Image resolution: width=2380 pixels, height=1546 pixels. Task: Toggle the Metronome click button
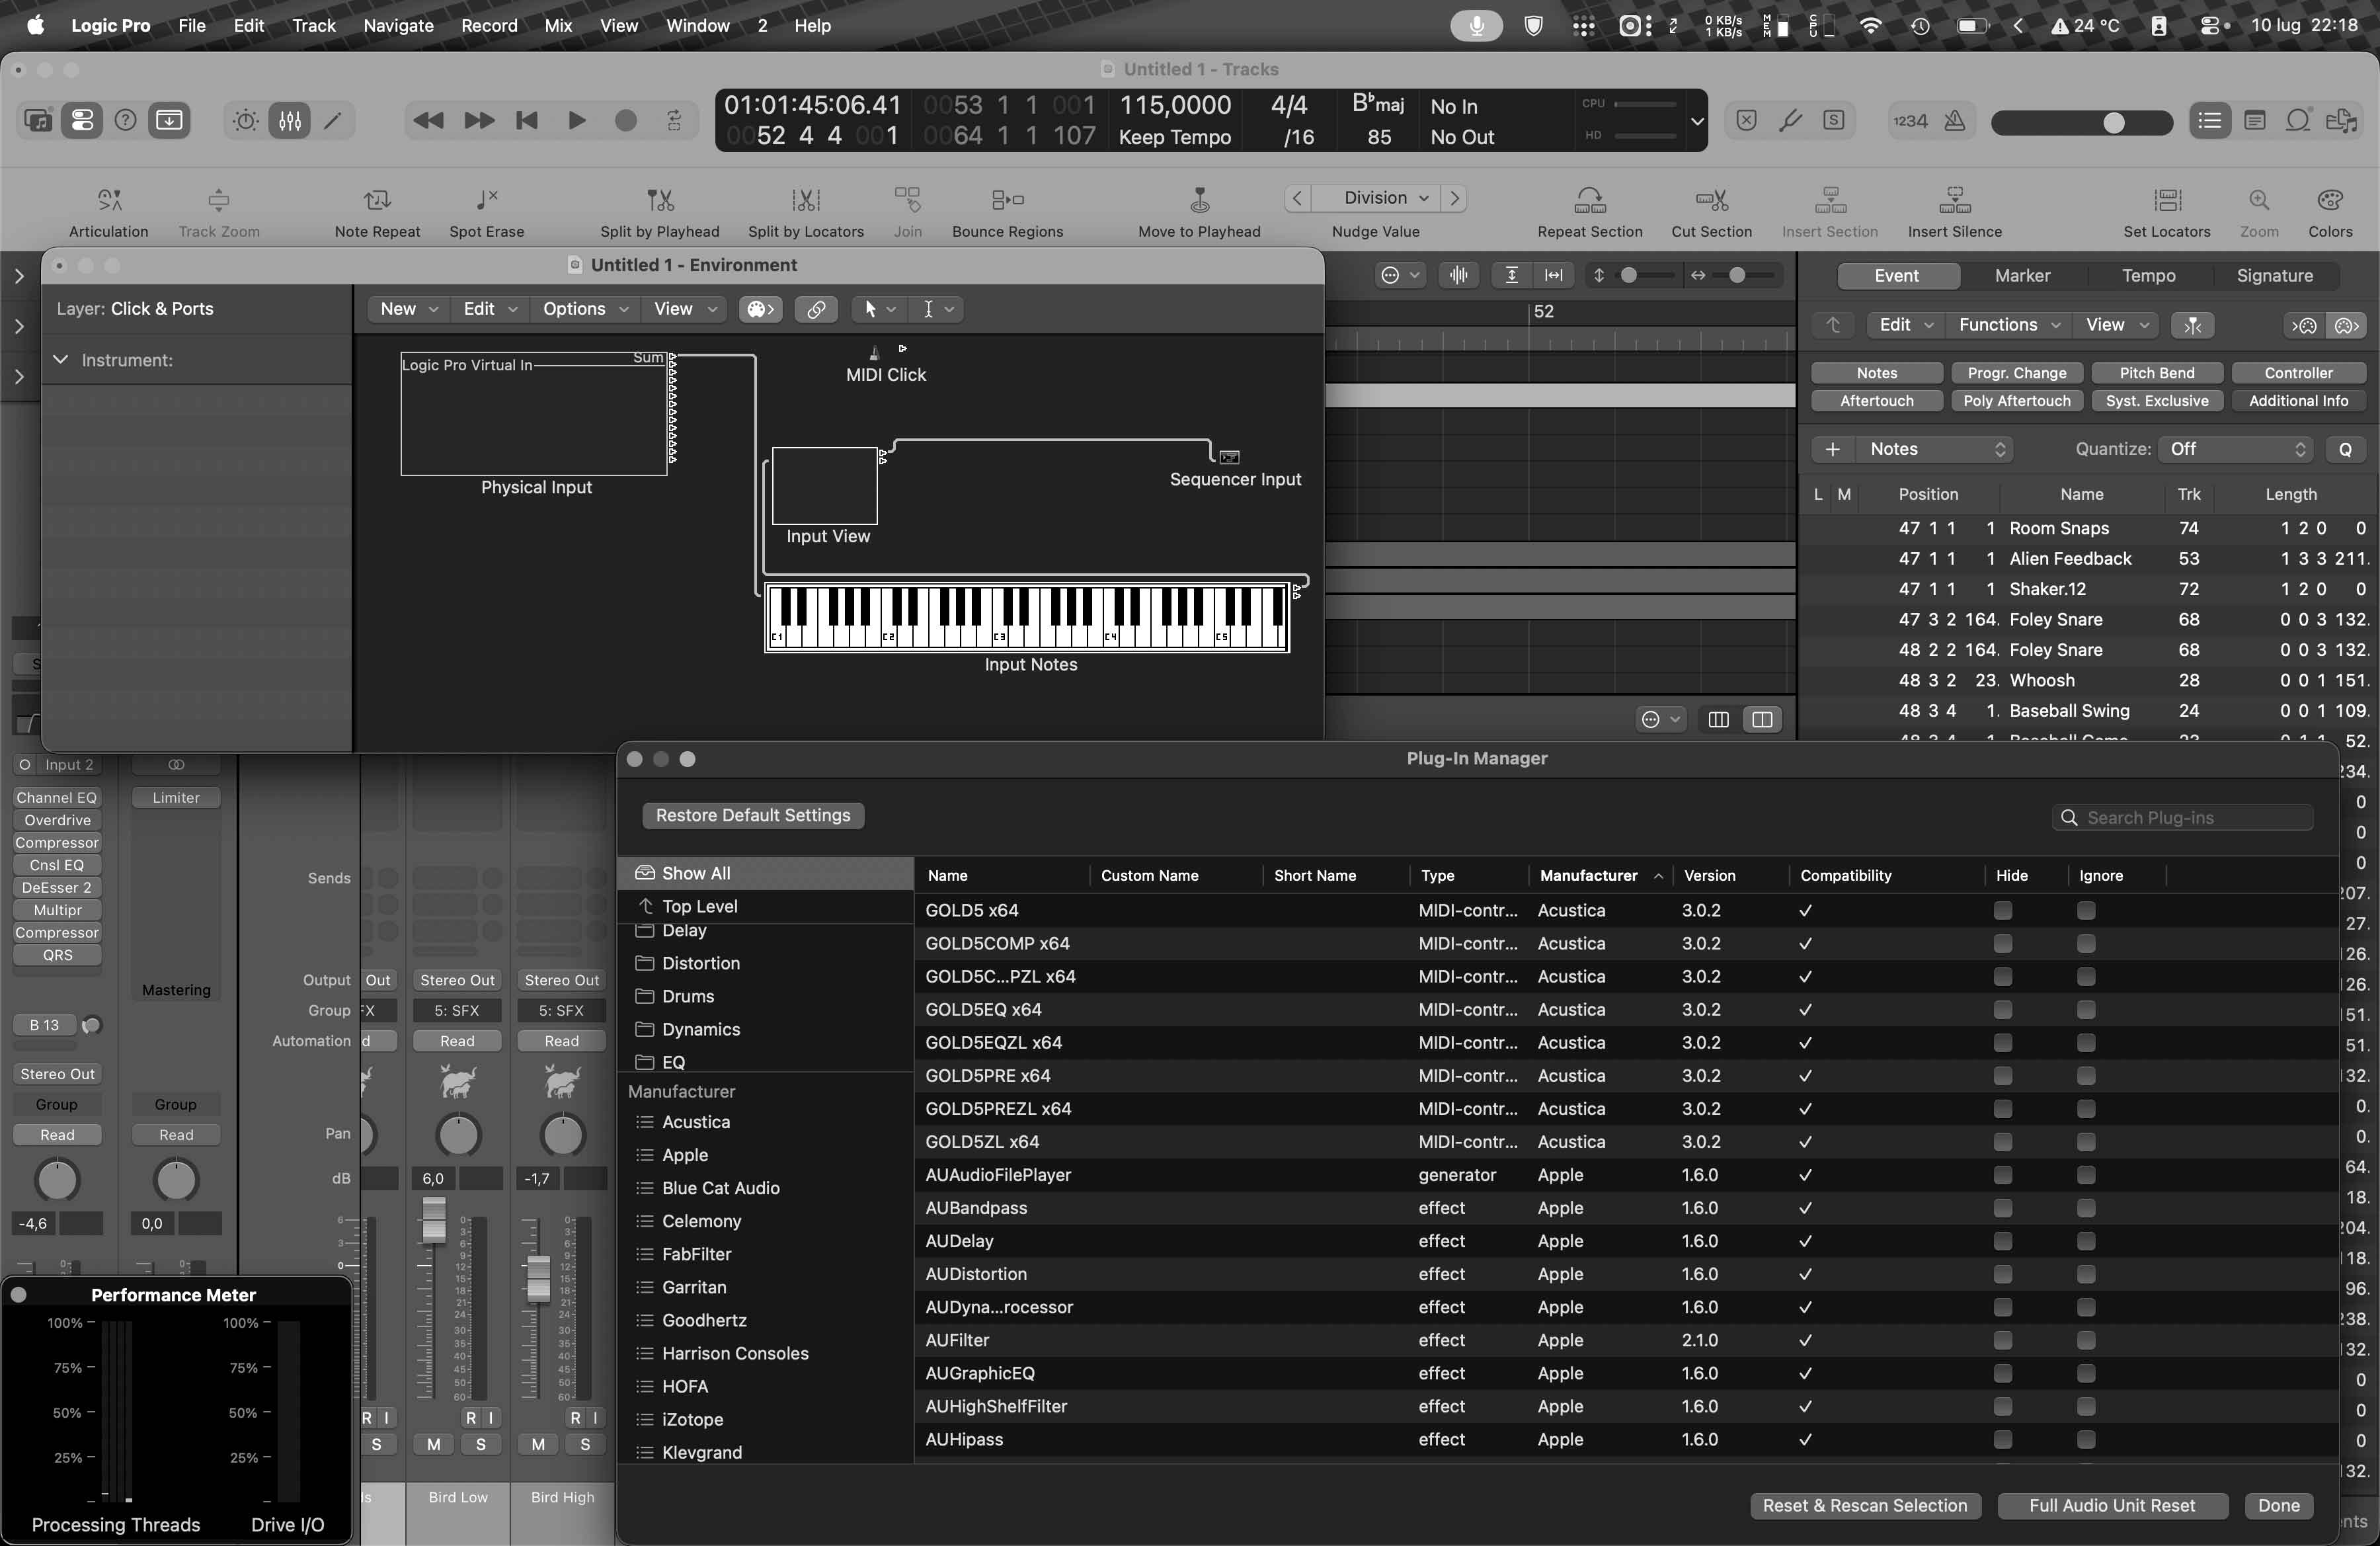(1954, 121)
